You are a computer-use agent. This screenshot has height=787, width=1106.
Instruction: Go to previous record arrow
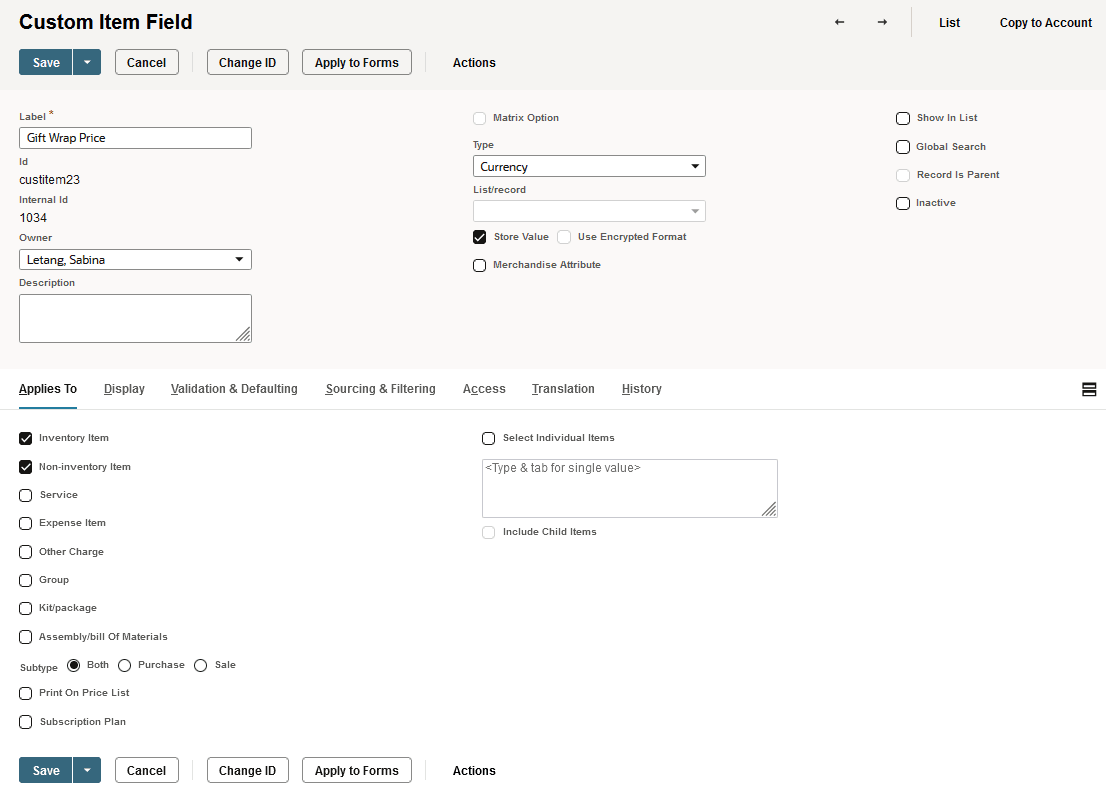tap(839, 23)
